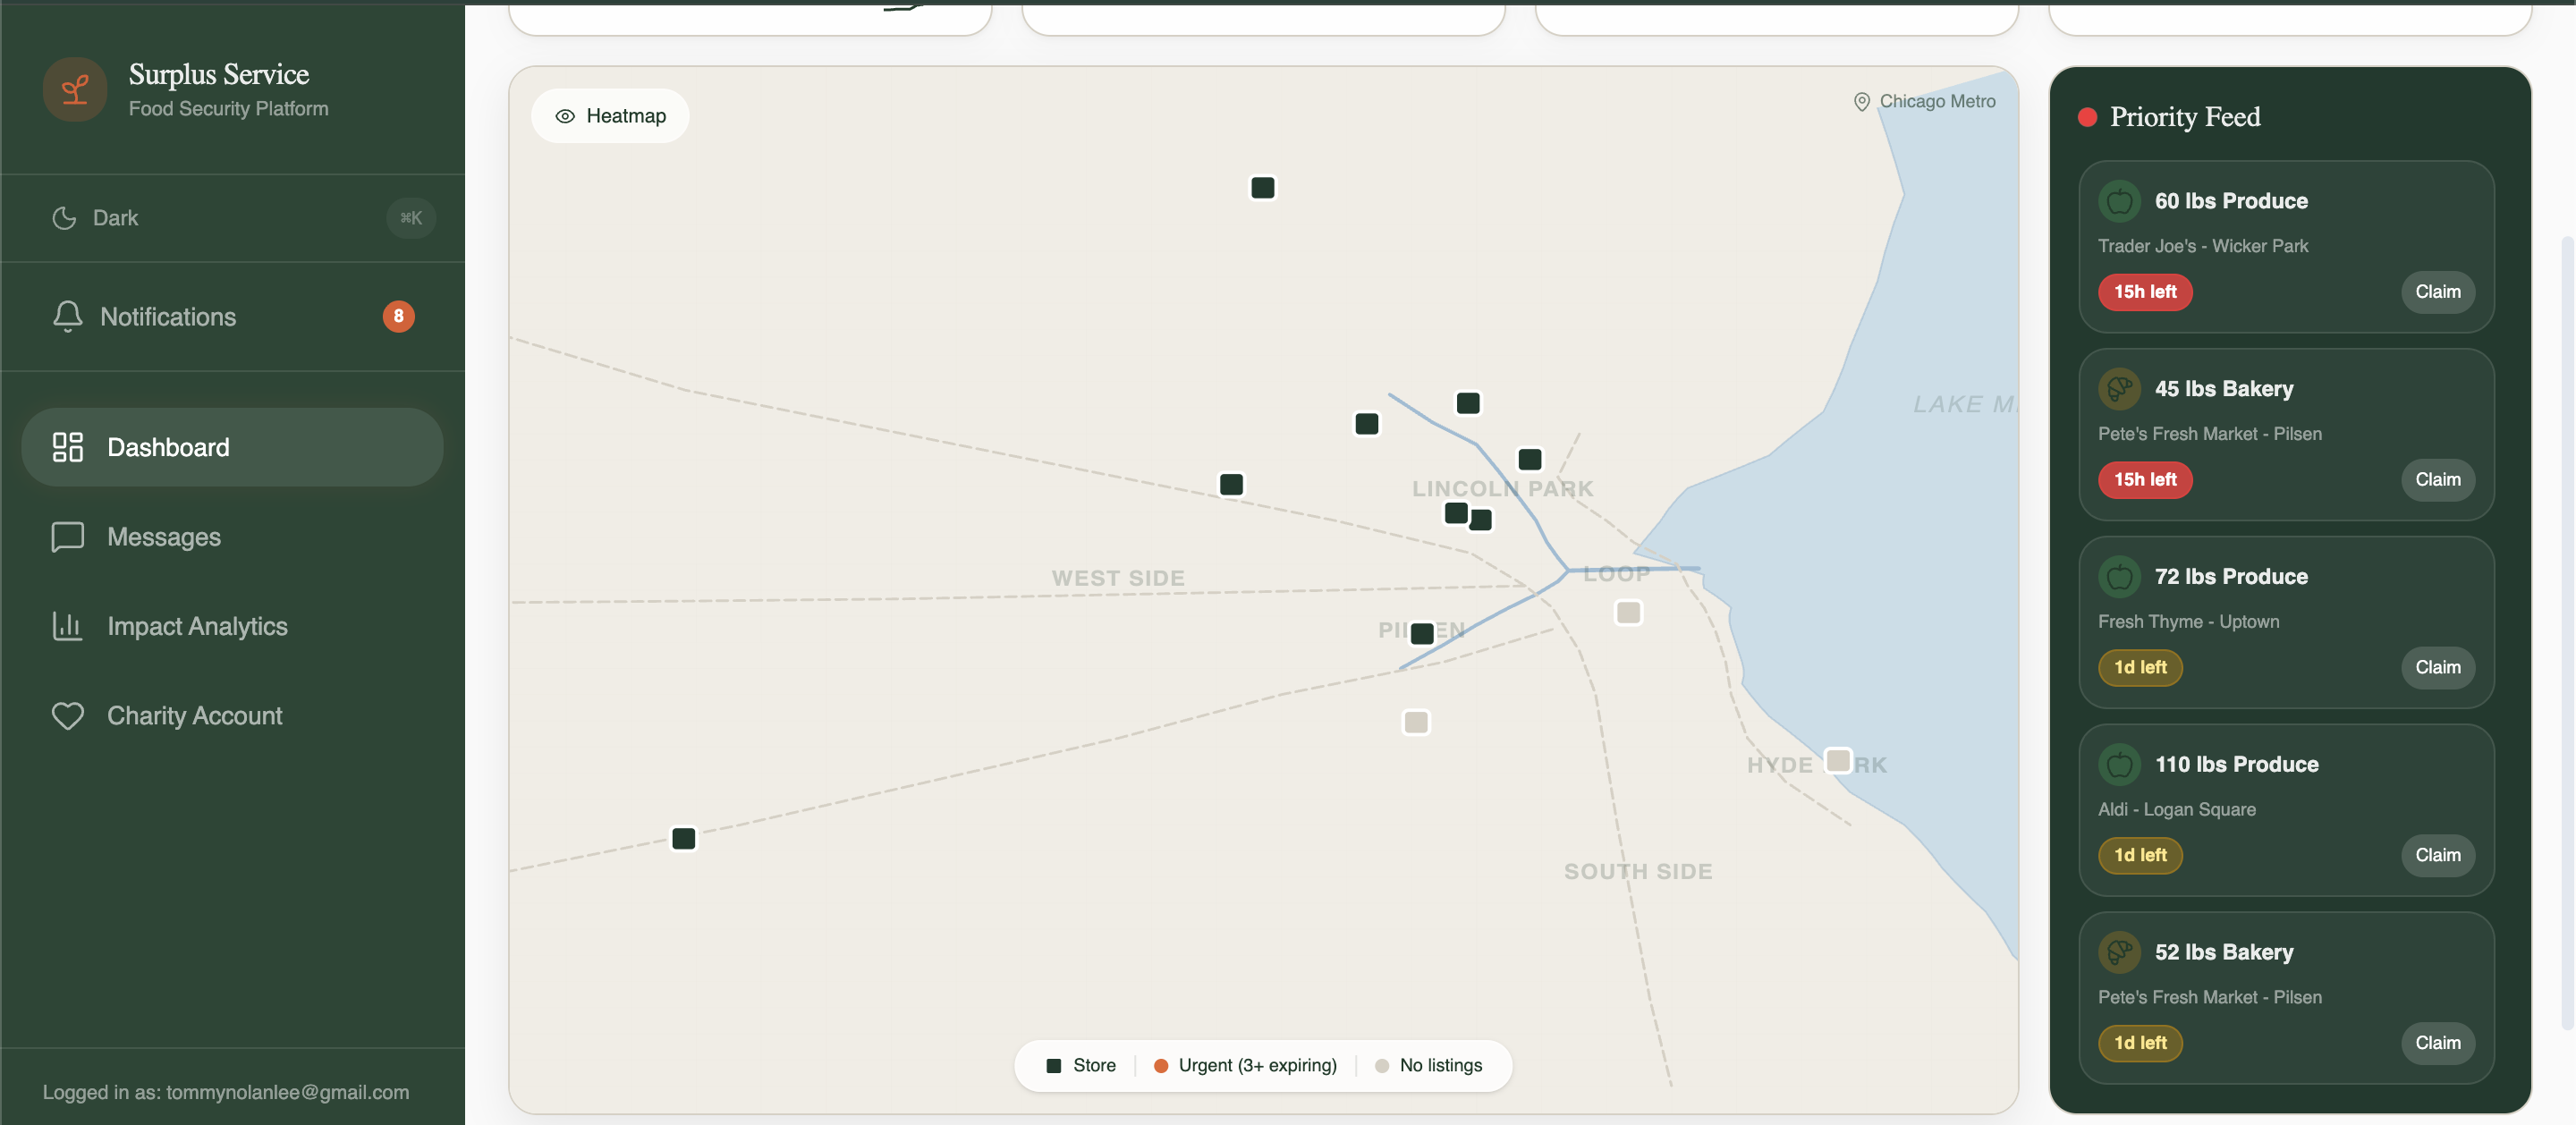Click the Messages chat bubble icon
The height and width of the screenshot is (1125, 2576).
pyautogui.click(x=67, y=537)
